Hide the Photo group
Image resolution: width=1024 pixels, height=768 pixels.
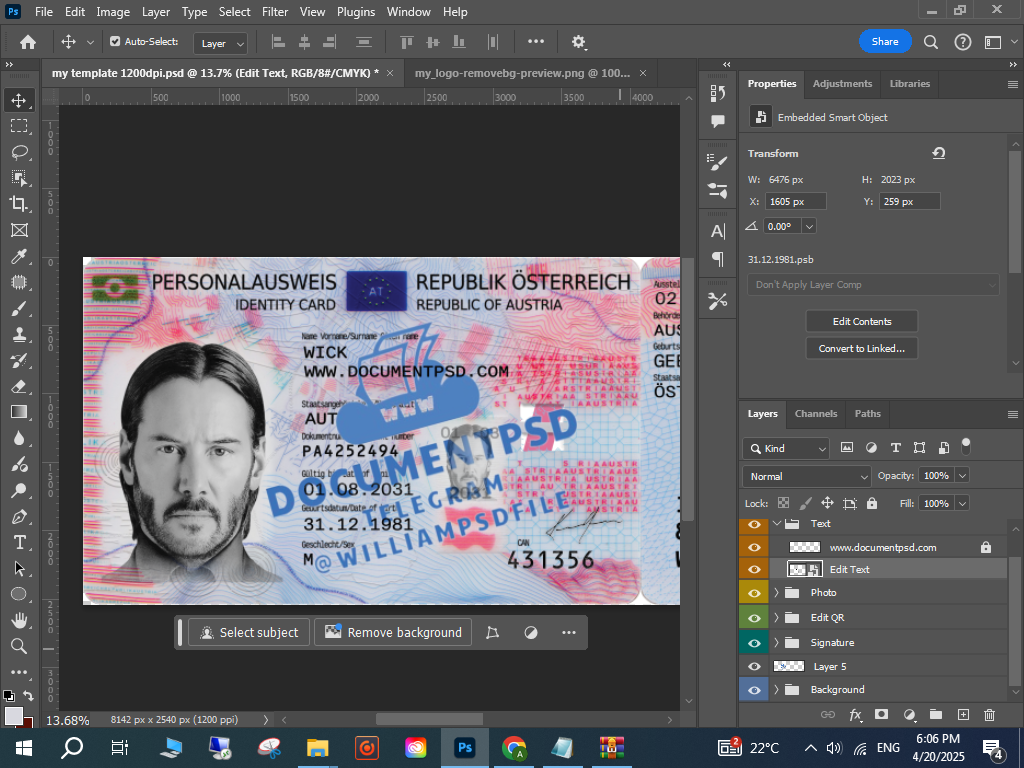754,593
